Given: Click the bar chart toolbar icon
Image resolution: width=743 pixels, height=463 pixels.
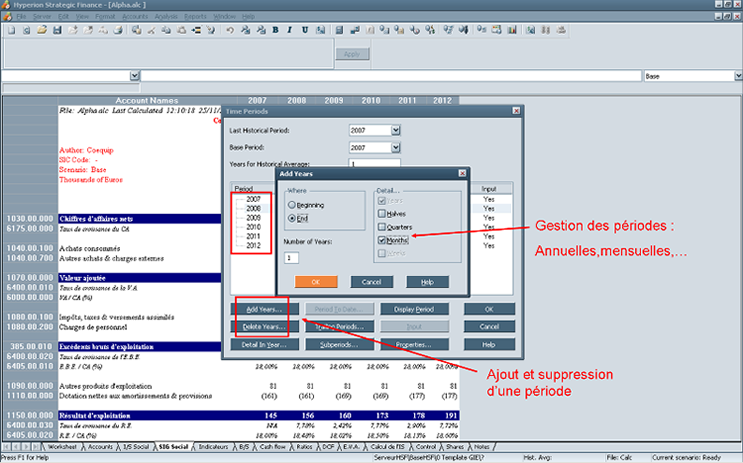Looking at the screenshot, I should [512, 30].
